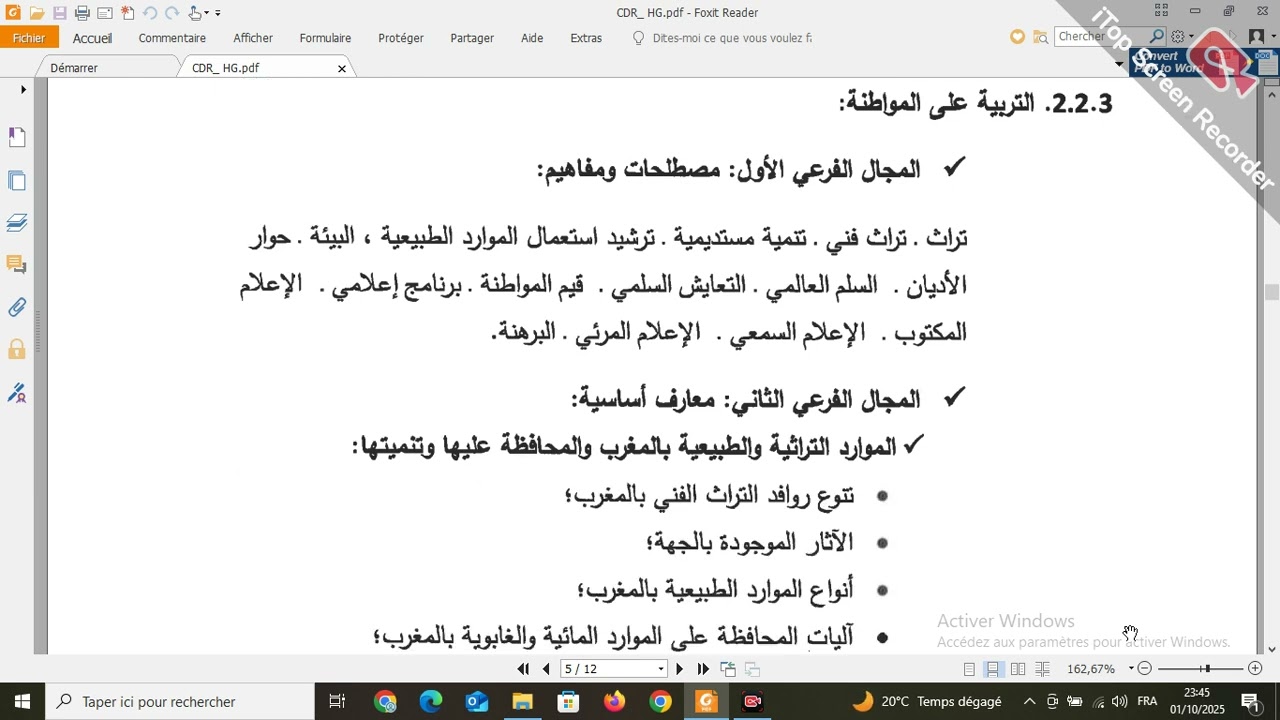Open the Comments panel in the left sidebar
Viewport: 1280px width, 720px height.
[17, 264]
